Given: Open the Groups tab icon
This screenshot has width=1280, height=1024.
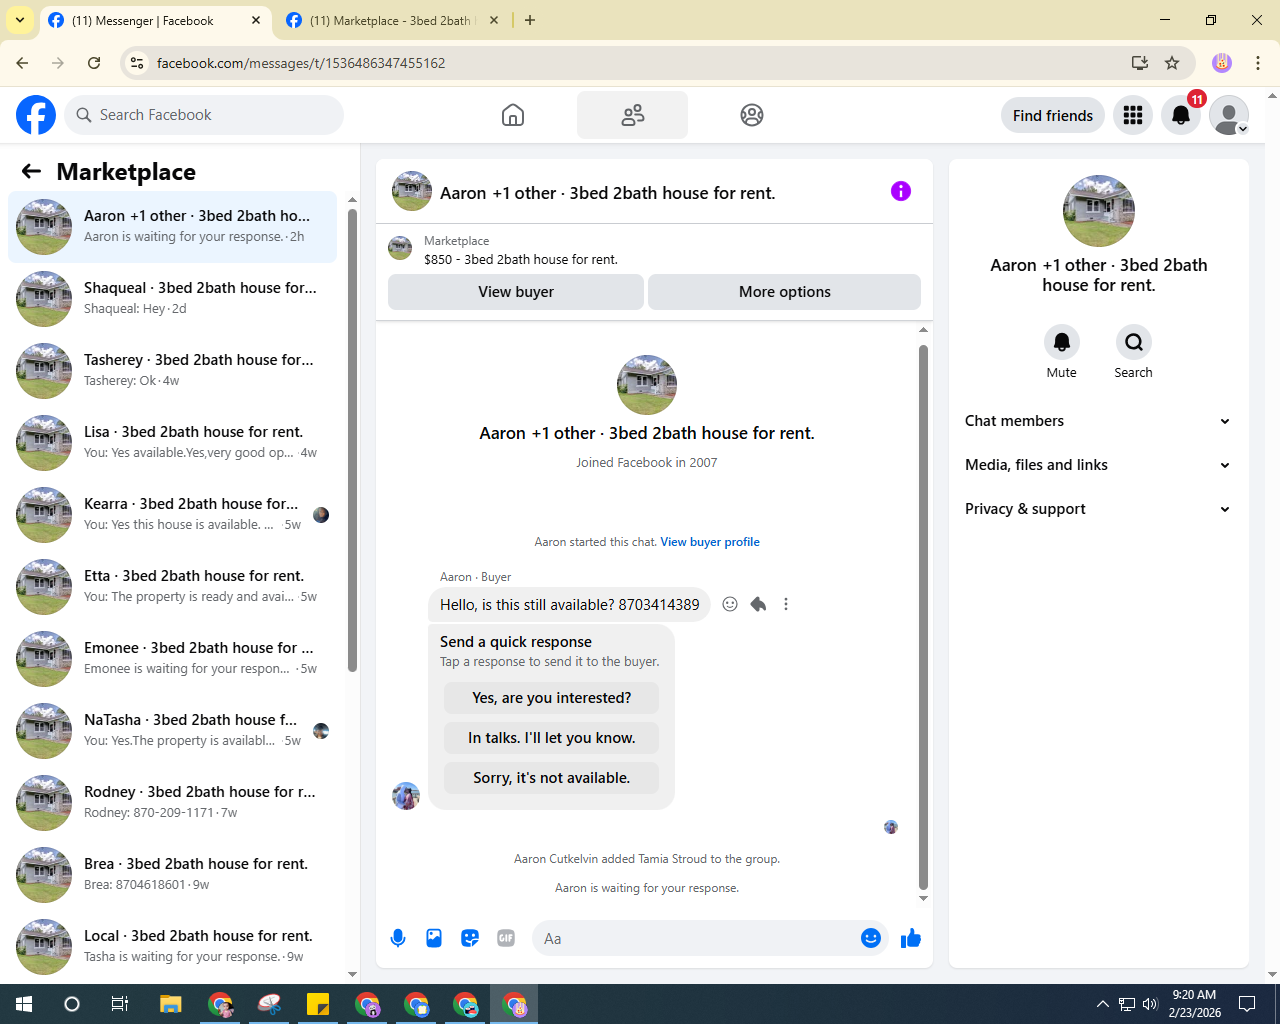Looking at the screenshot, I should point(752,115).
